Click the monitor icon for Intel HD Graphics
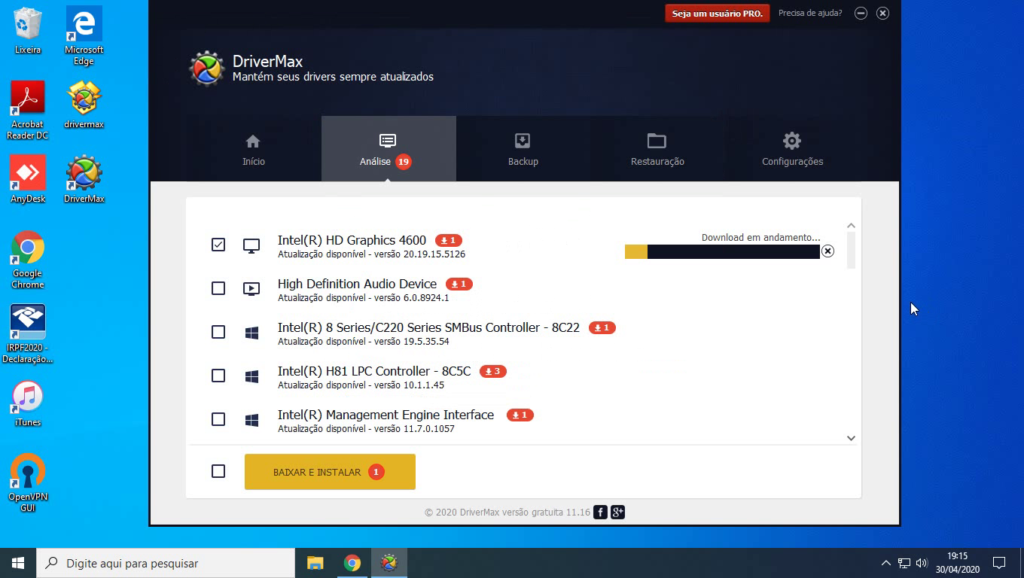Screen dimensions: 1024x578 251,246
